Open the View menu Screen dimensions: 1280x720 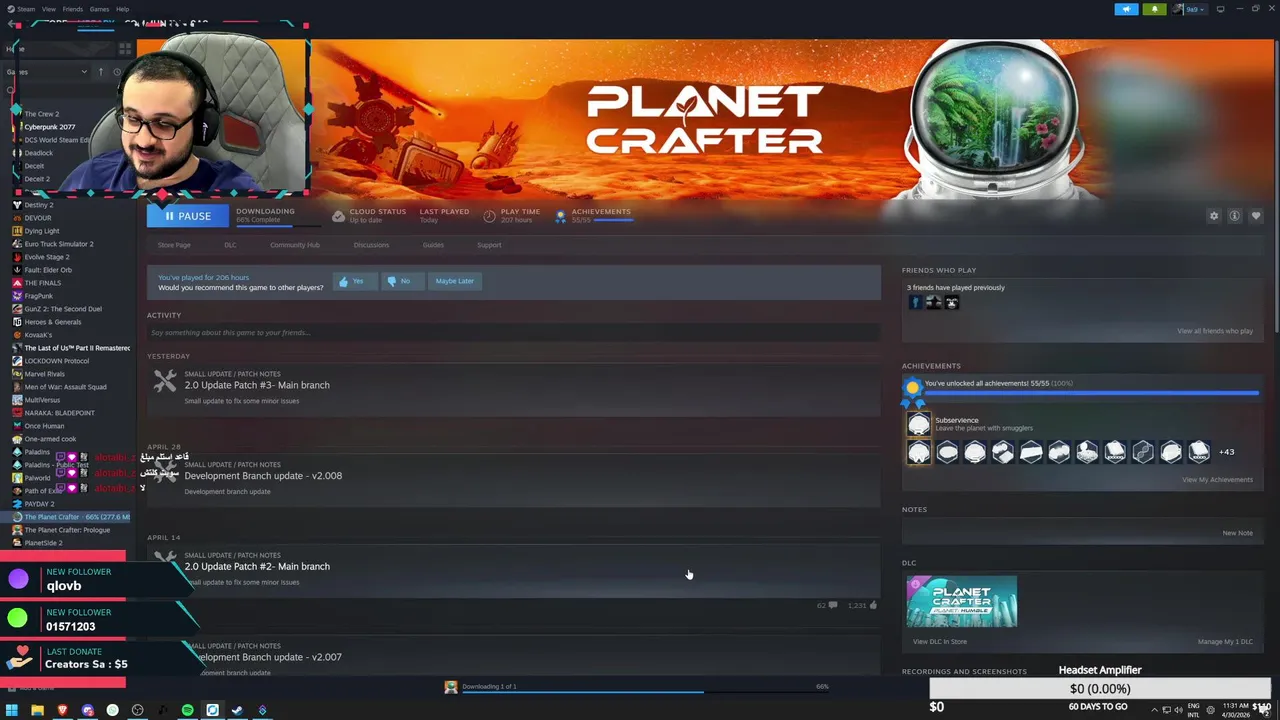coord(48,9)
